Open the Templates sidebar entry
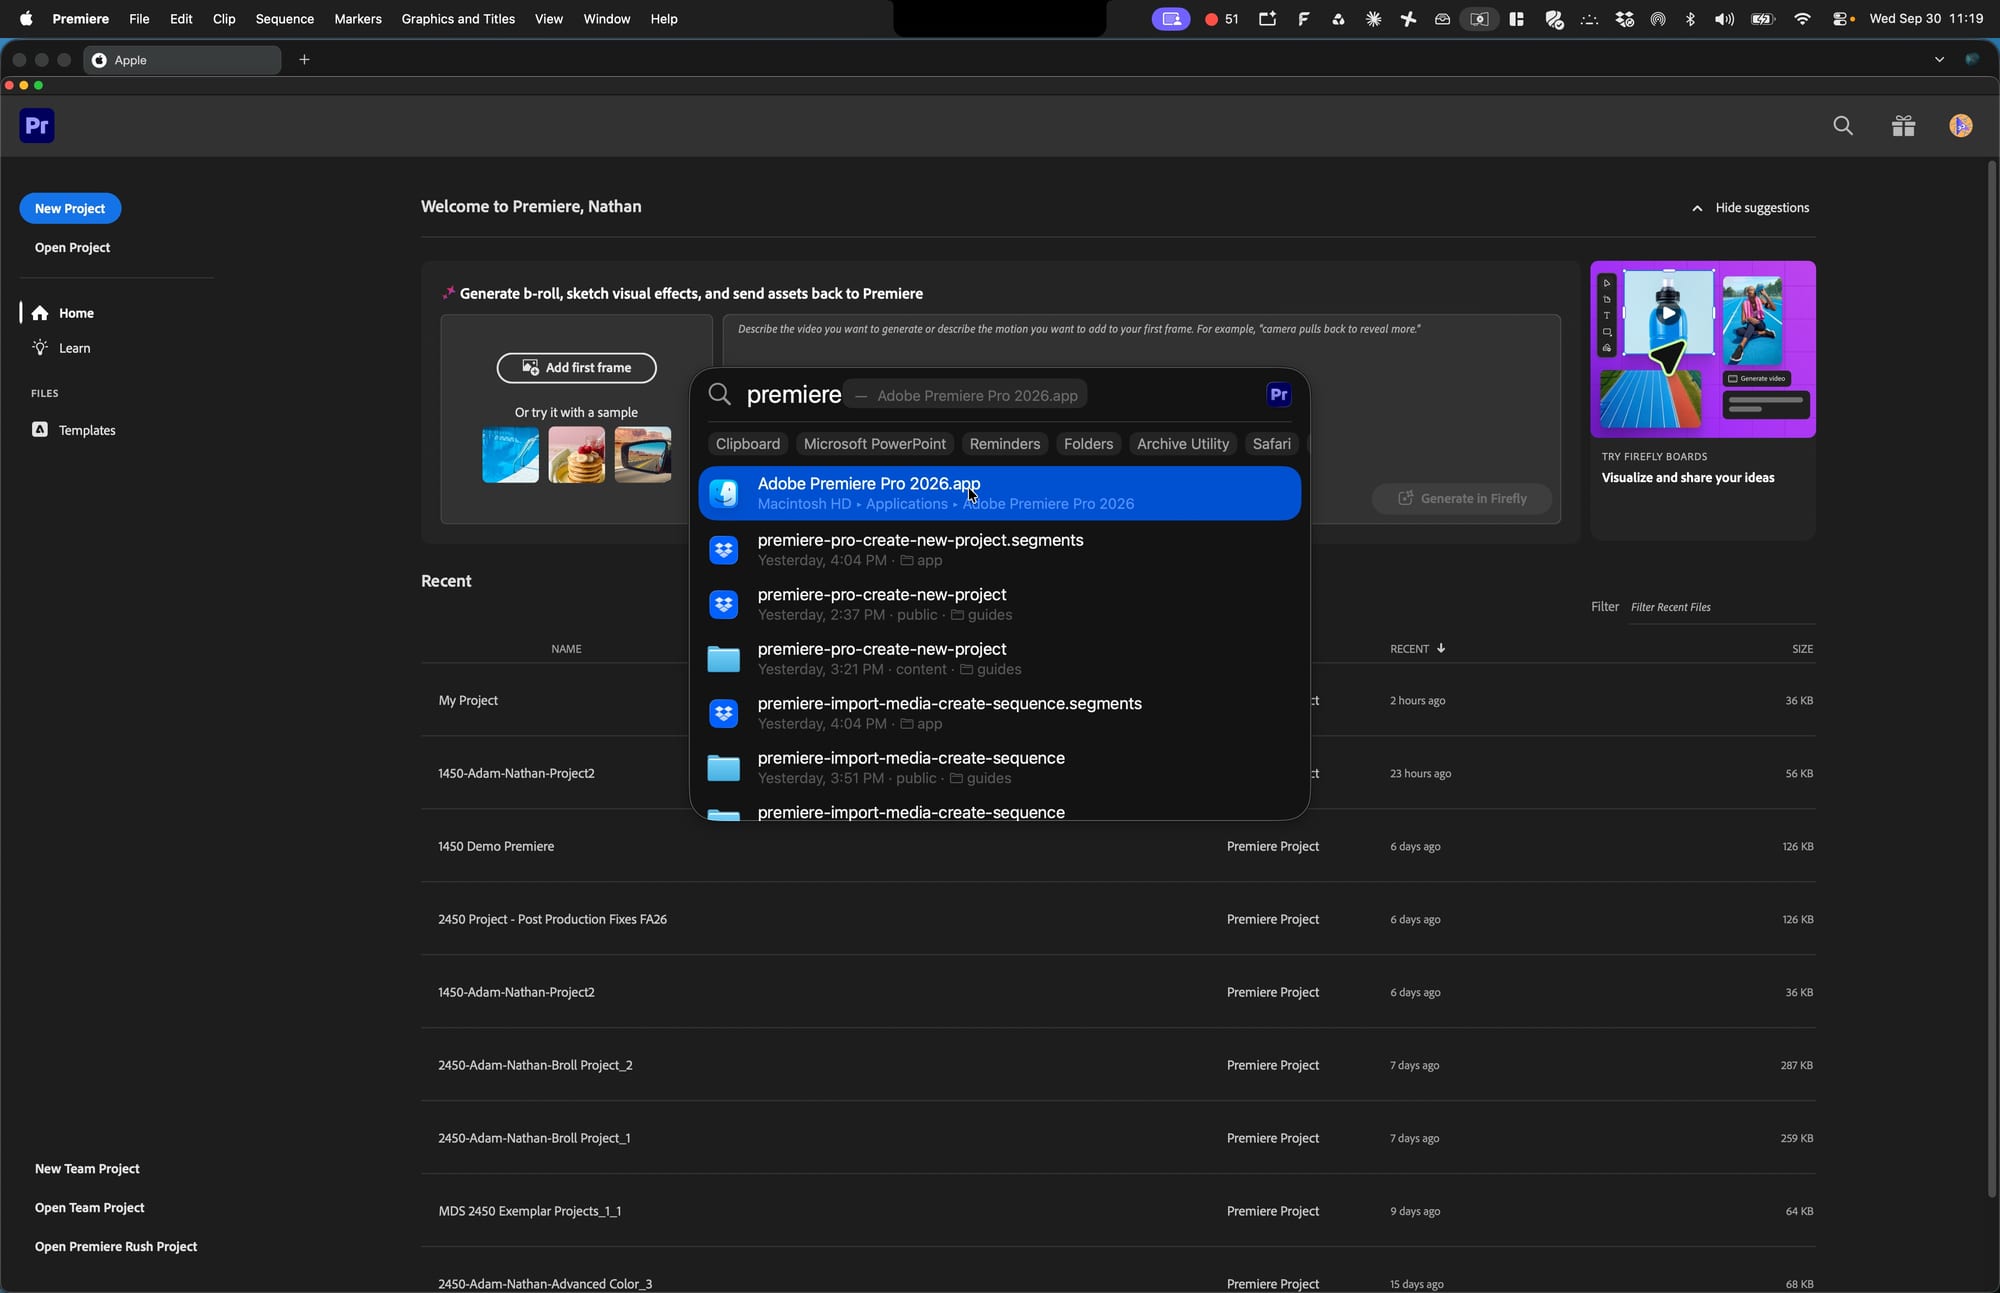The image size is (2000, 1293). tap(74, 430)
